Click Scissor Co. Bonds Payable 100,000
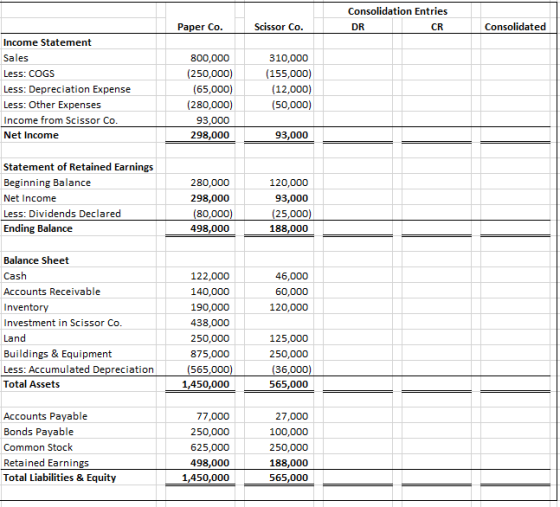The image size is (560, 507). click(289, 432)
